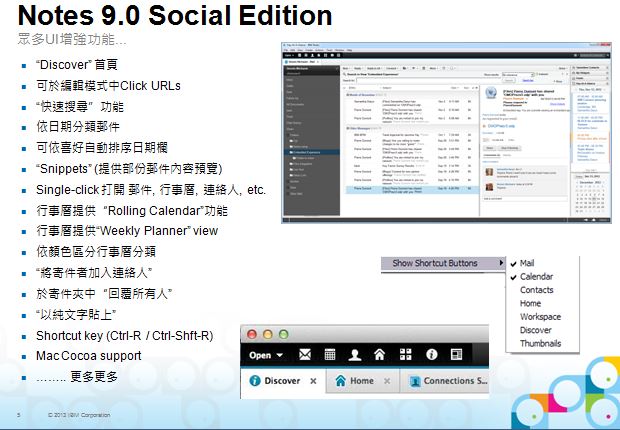Click the yellow Mac minimize light
This screenshot has width=620, height=430.
(x=268, y=334)
